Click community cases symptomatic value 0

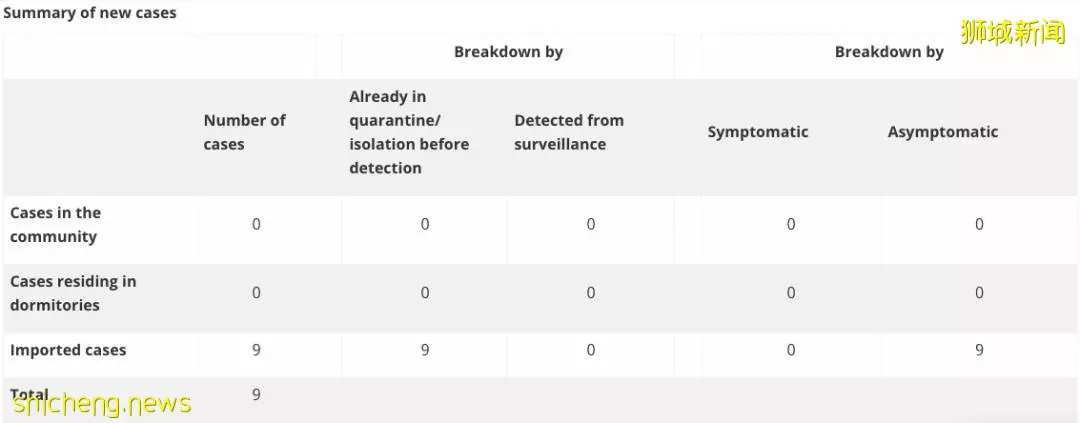pyautogui.click(x=791, y=225)
